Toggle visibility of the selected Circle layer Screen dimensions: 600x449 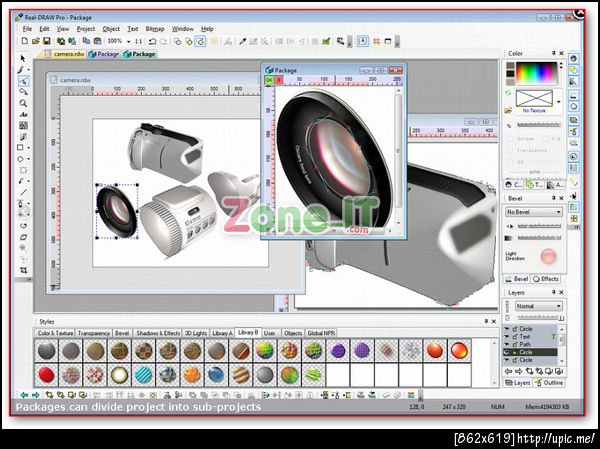[507, 352]
